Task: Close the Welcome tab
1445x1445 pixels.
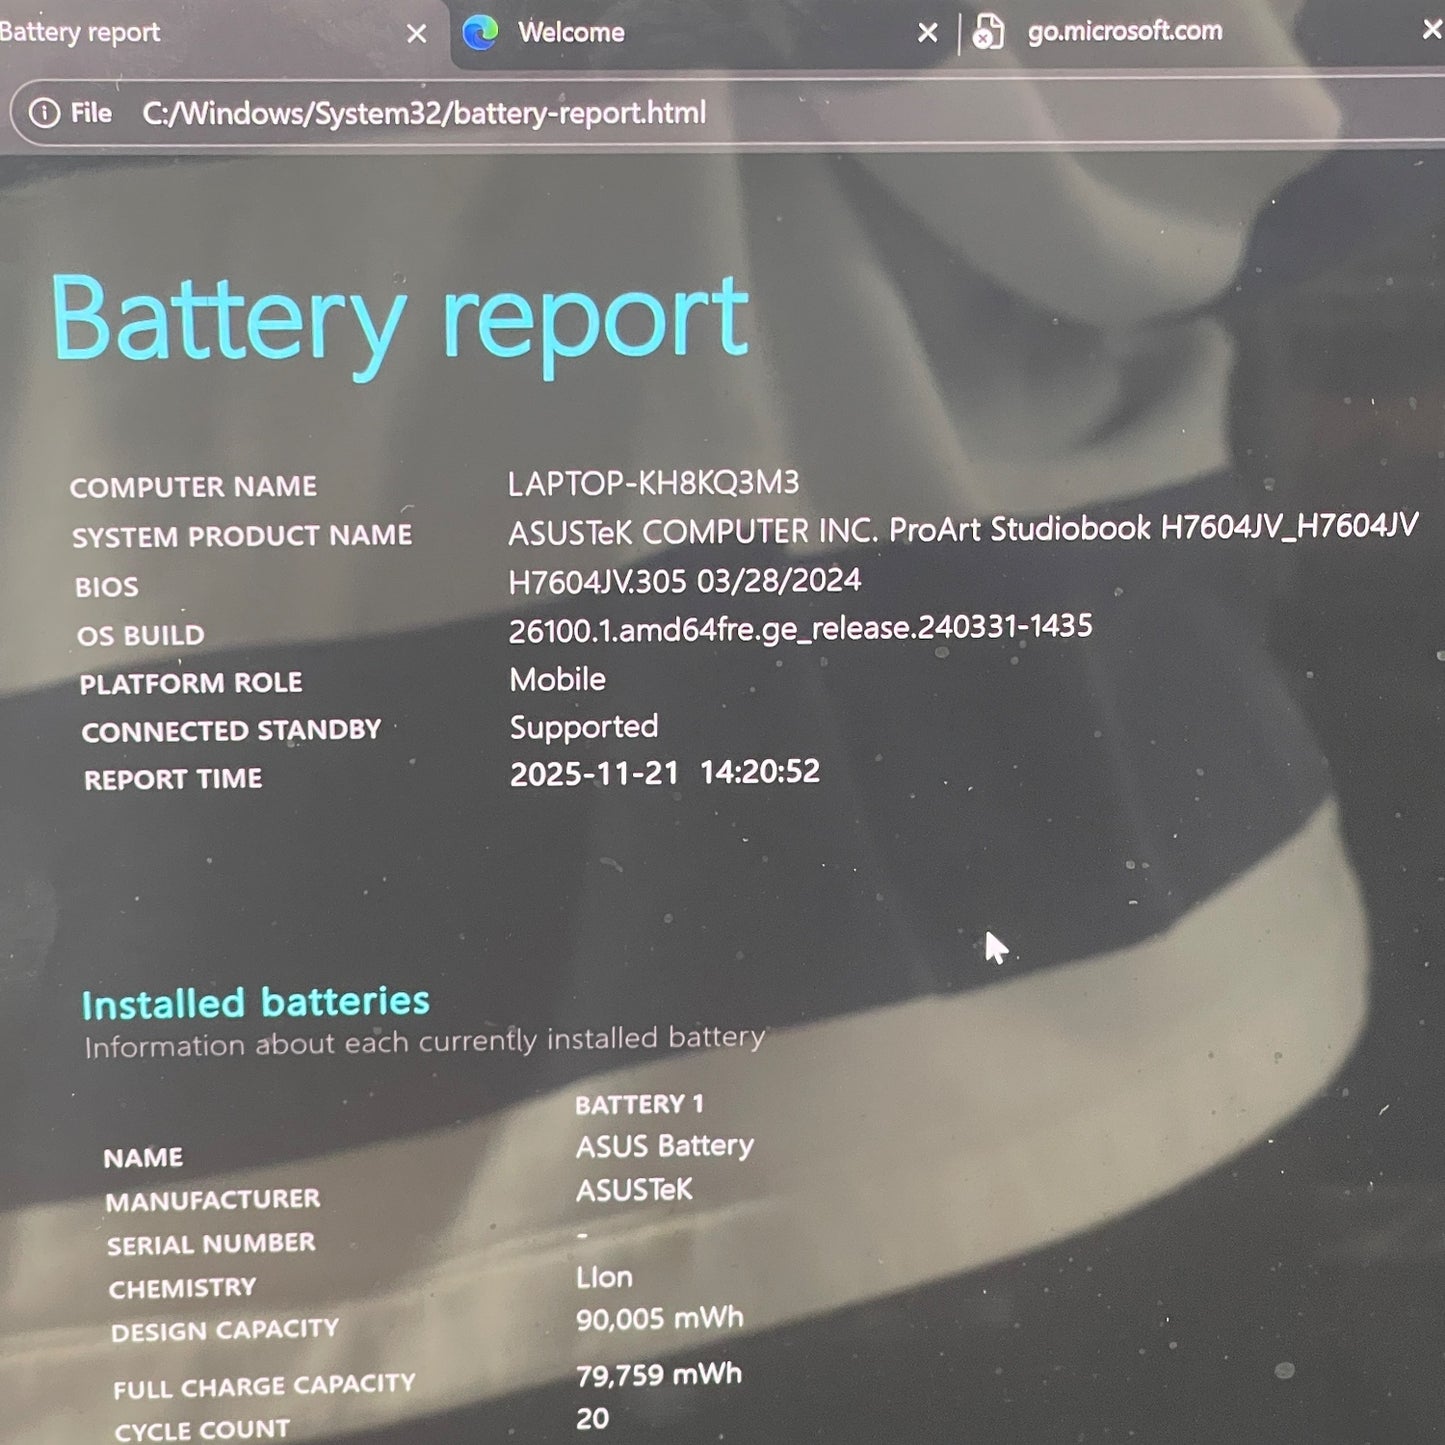Action: (927, 33)
